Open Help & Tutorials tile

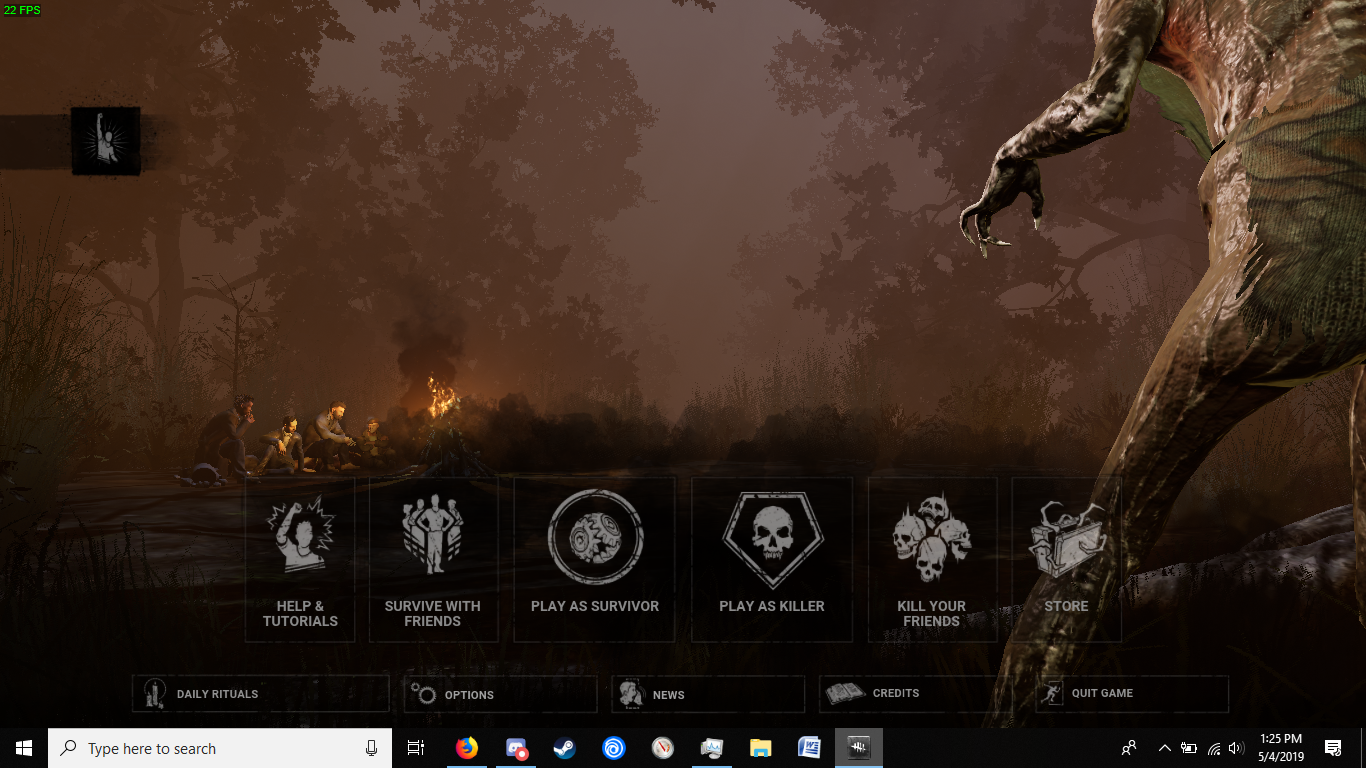(x=300, y=559)
